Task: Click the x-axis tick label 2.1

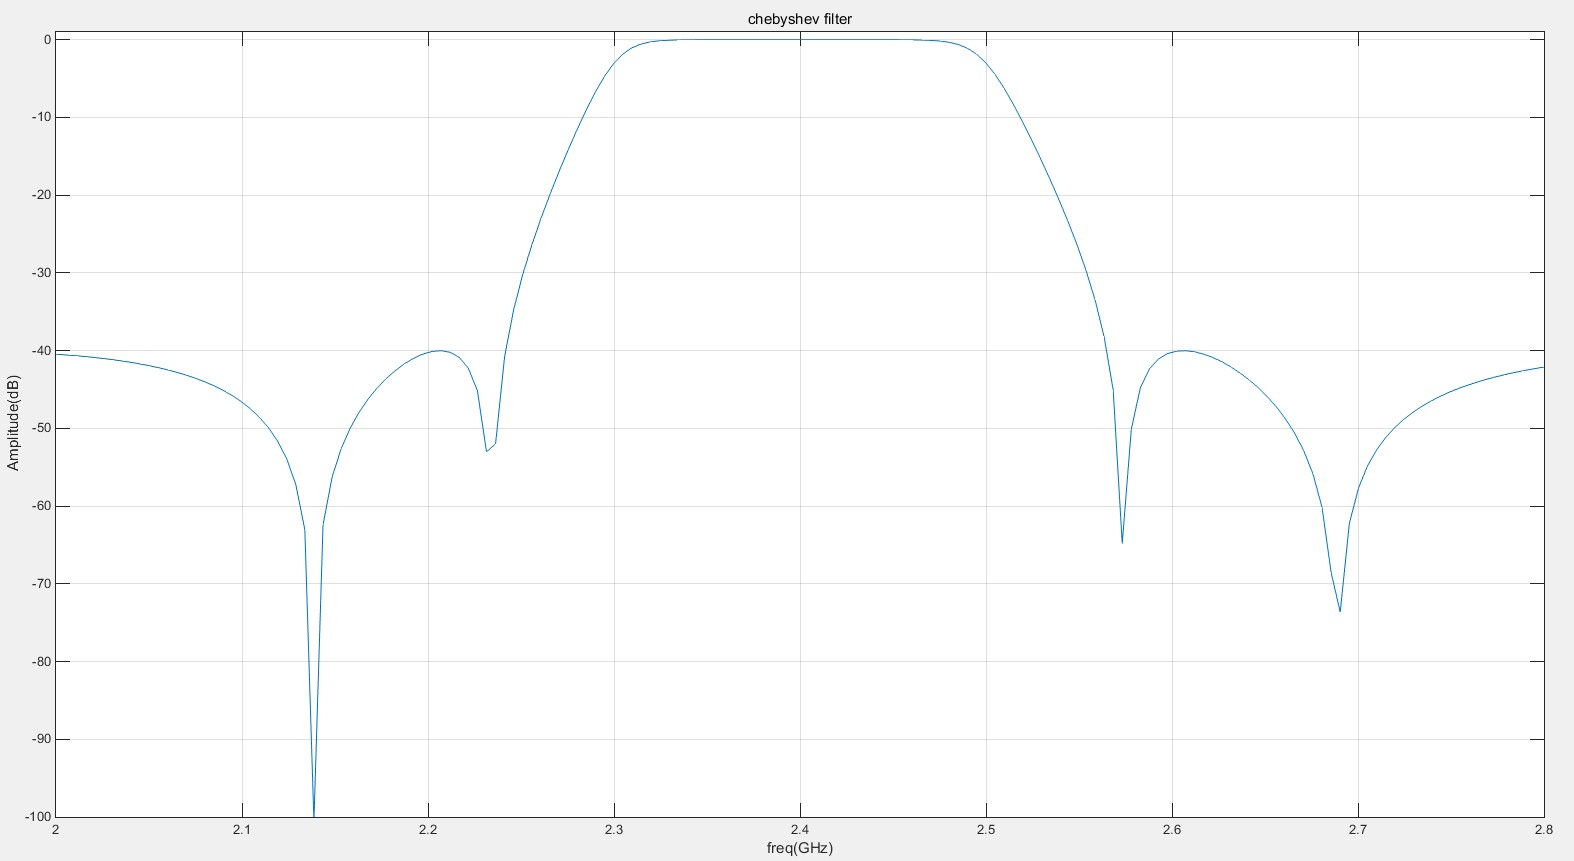Action: pyautogui.click(x=241, y=830)
